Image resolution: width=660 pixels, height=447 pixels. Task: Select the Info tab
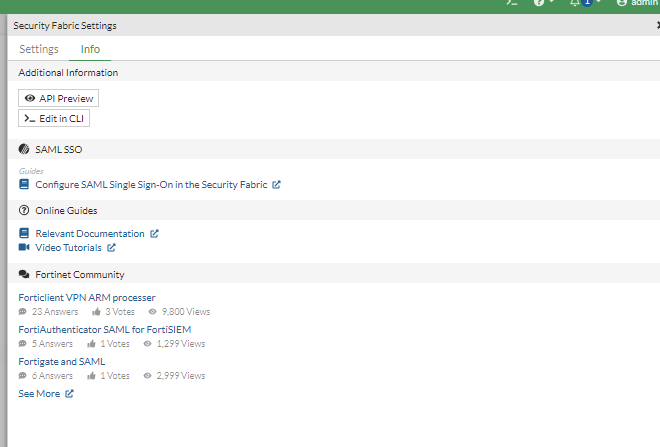coord(90,49)
